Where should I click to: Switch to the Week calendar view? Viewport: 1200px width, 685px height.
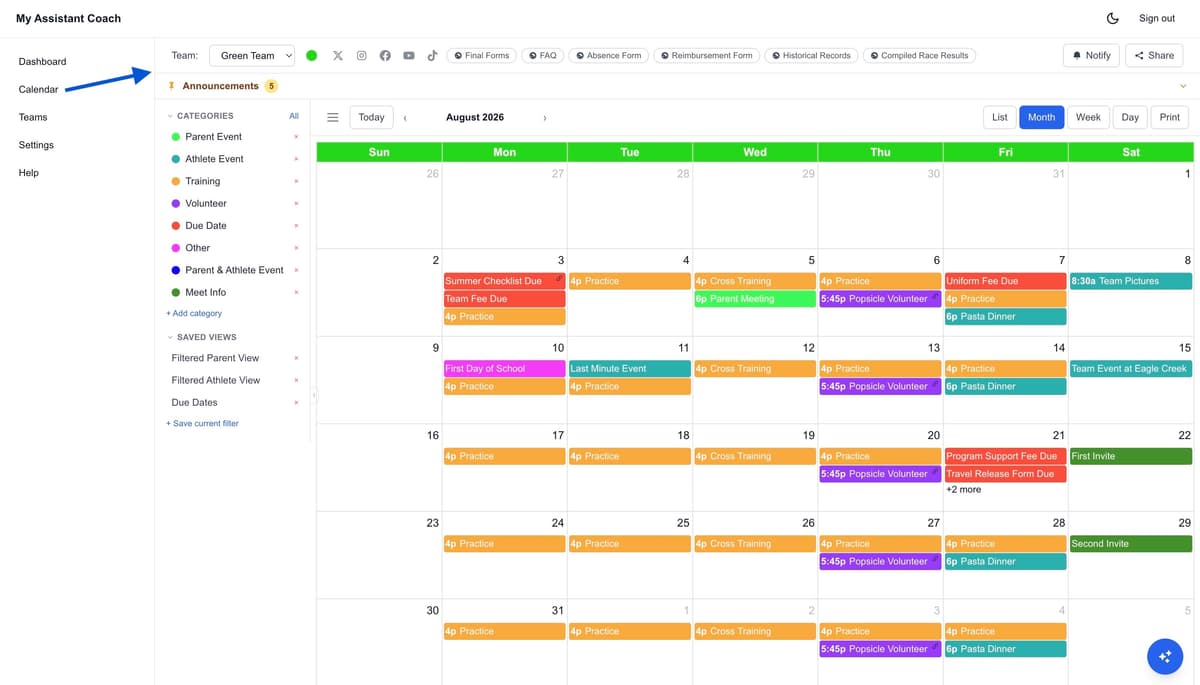[1088, 117]
